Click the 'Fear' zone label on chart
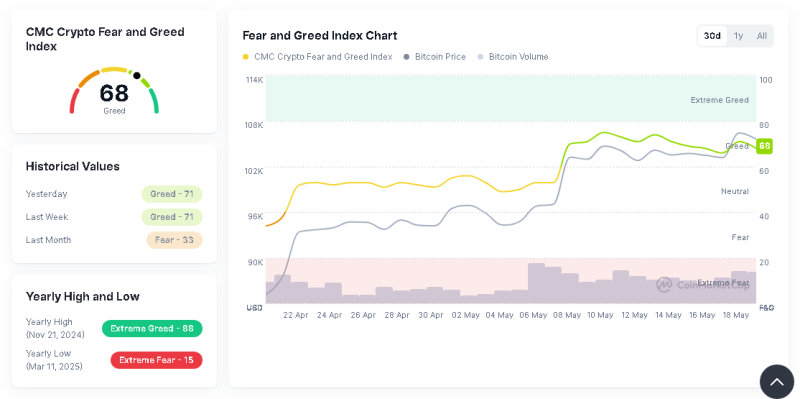 click(x=740, y=237)
